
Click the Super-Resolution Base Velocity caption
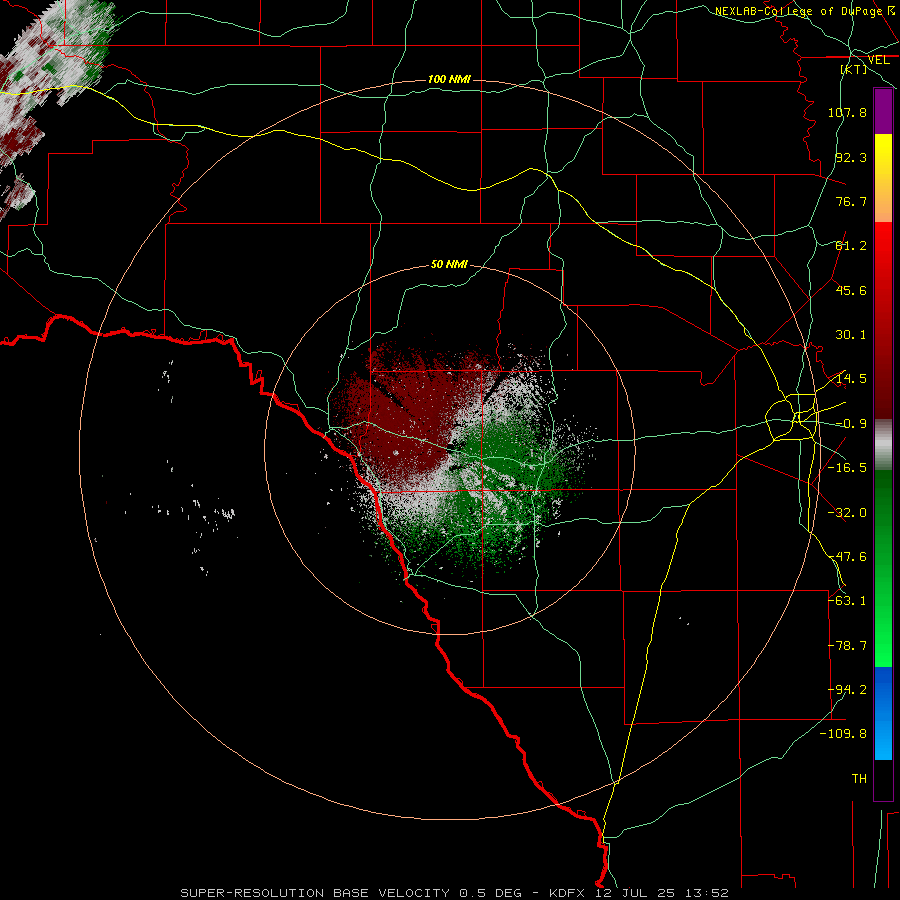454,893
